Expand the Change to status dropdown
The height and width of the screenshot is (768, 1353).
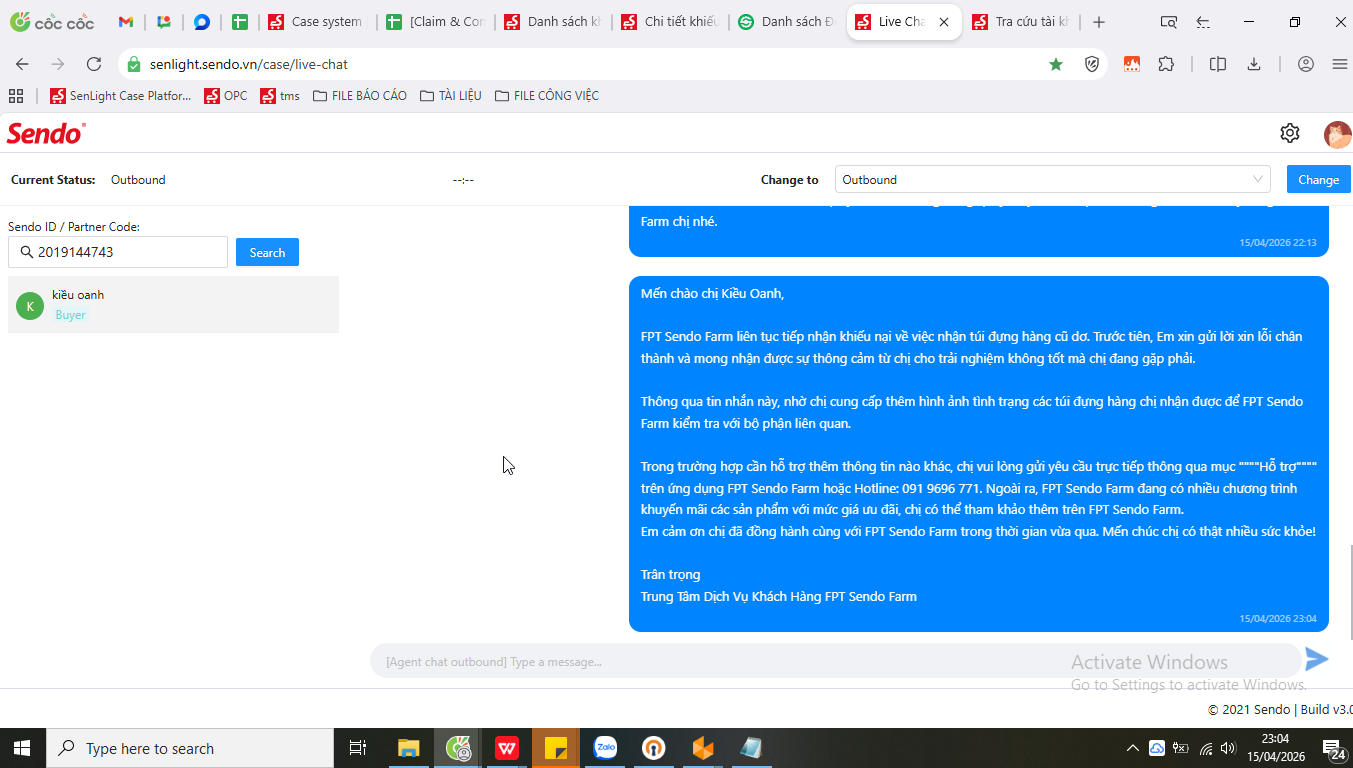click(1053, 180)
